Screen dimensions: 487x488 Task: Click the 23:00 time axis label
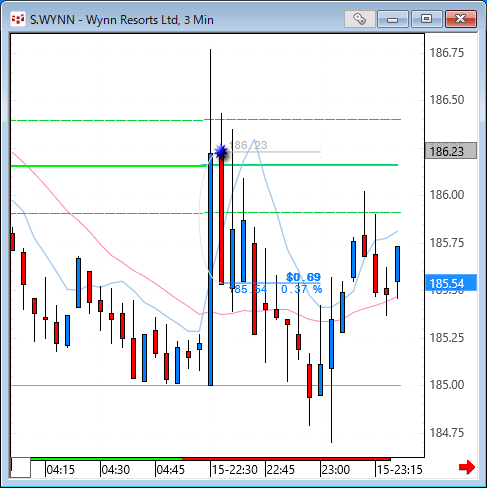point(336,470)
